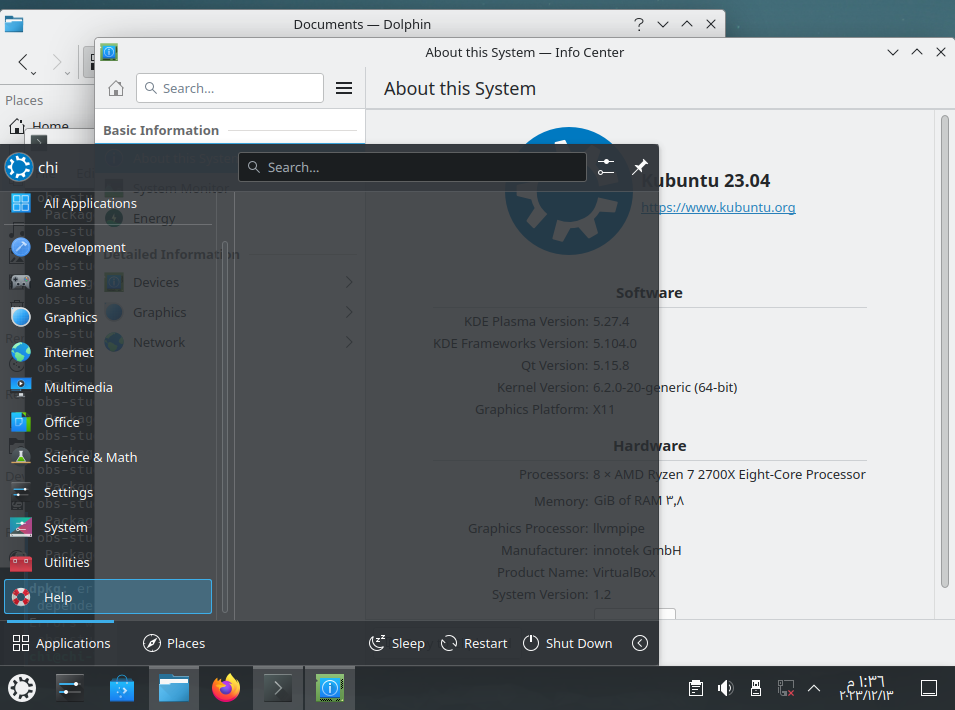Viewport: 955px width, 710px height.
Task: Click the Restart button
Action: [x=474, y=643]
